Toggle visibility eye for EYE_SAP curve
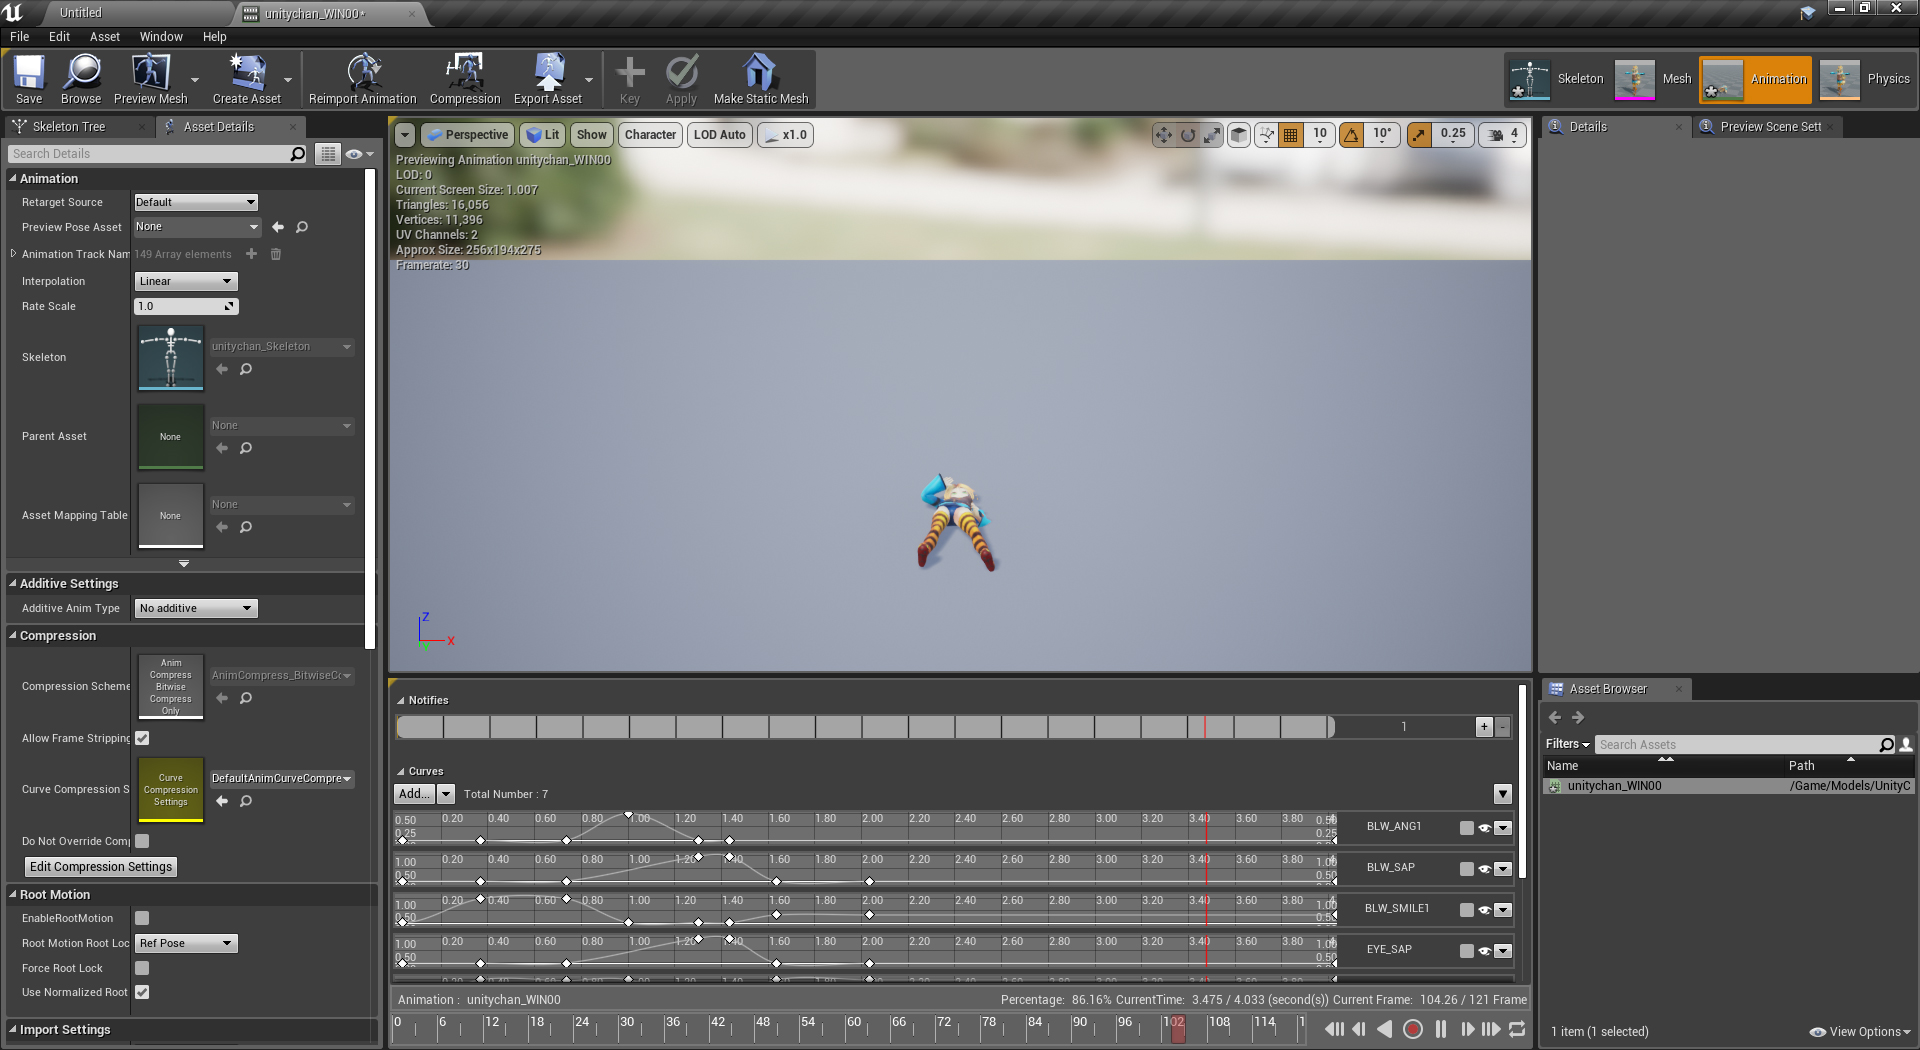The height and width of the screenshot is (1050, 1920). (1485, 951)
